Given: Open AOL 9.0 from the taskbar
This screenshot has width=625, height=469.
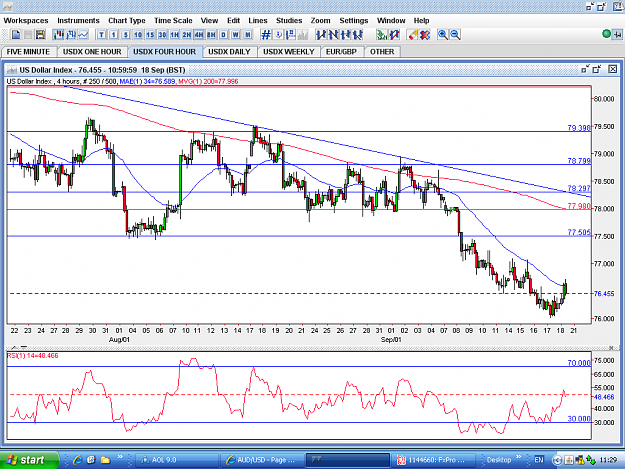Looking at the screenshot, I should pyautogui.click(x=176, y=460).
